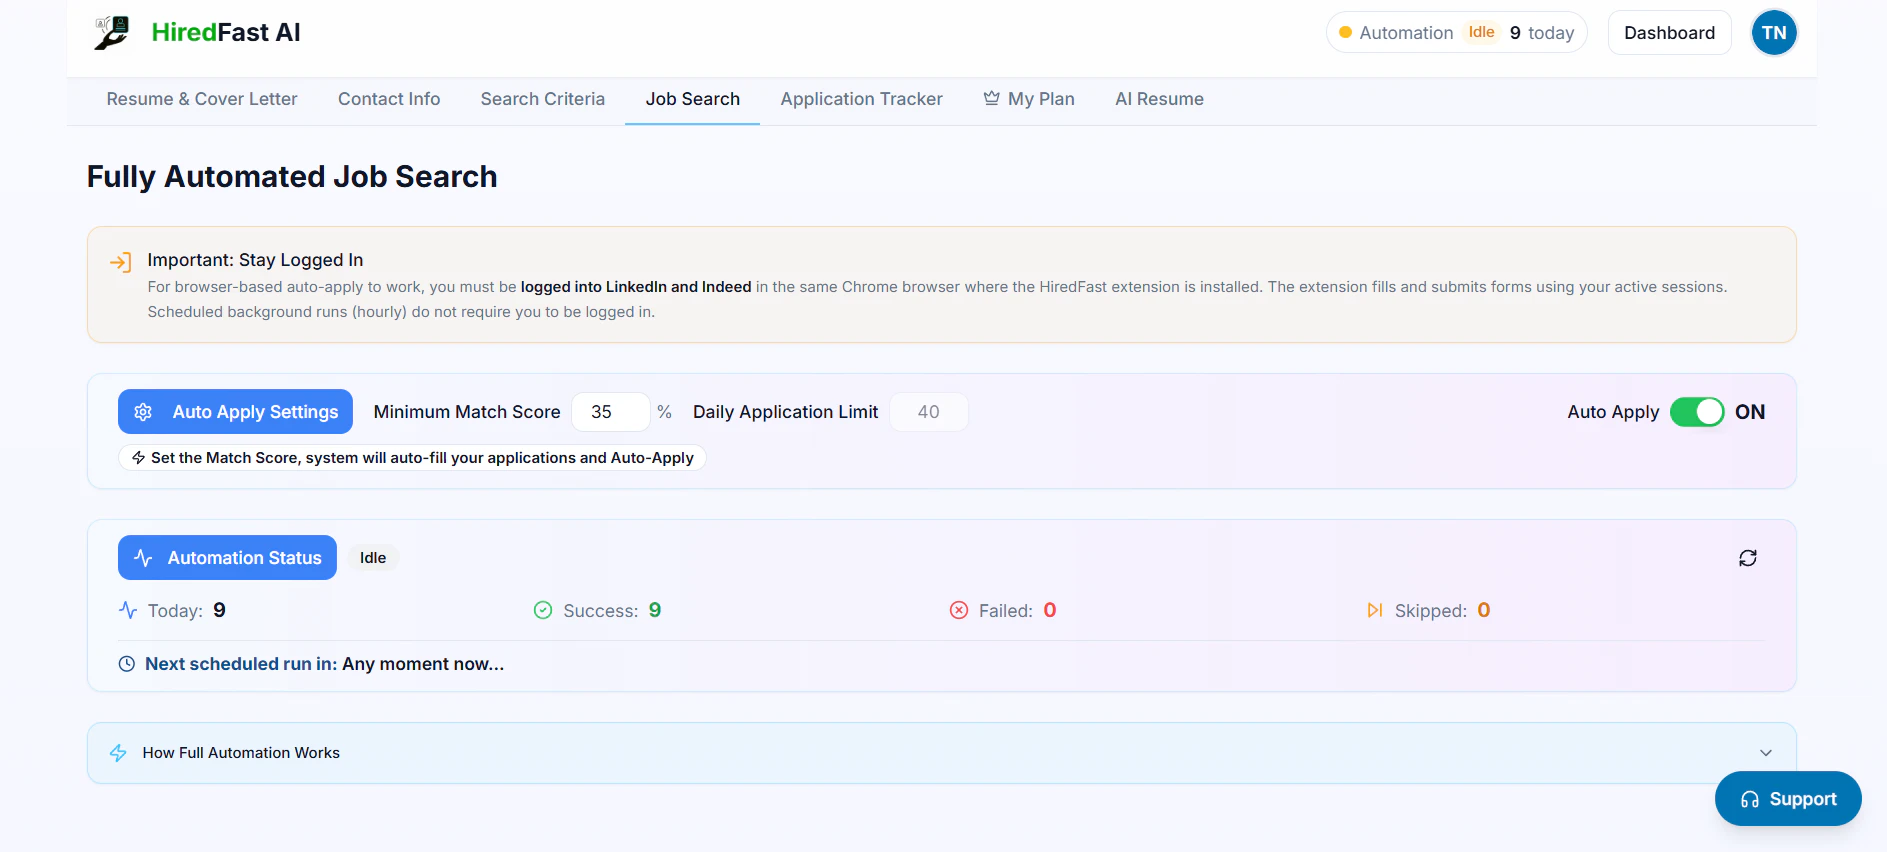Go to the Search Criteria tab
Viewport: 1887px width, 852px height.
(x=543, y=99)
